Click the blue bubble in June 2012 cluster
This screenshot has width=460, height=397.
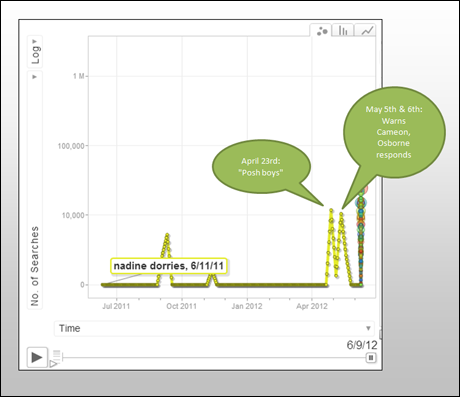click(x=362, y=202)
